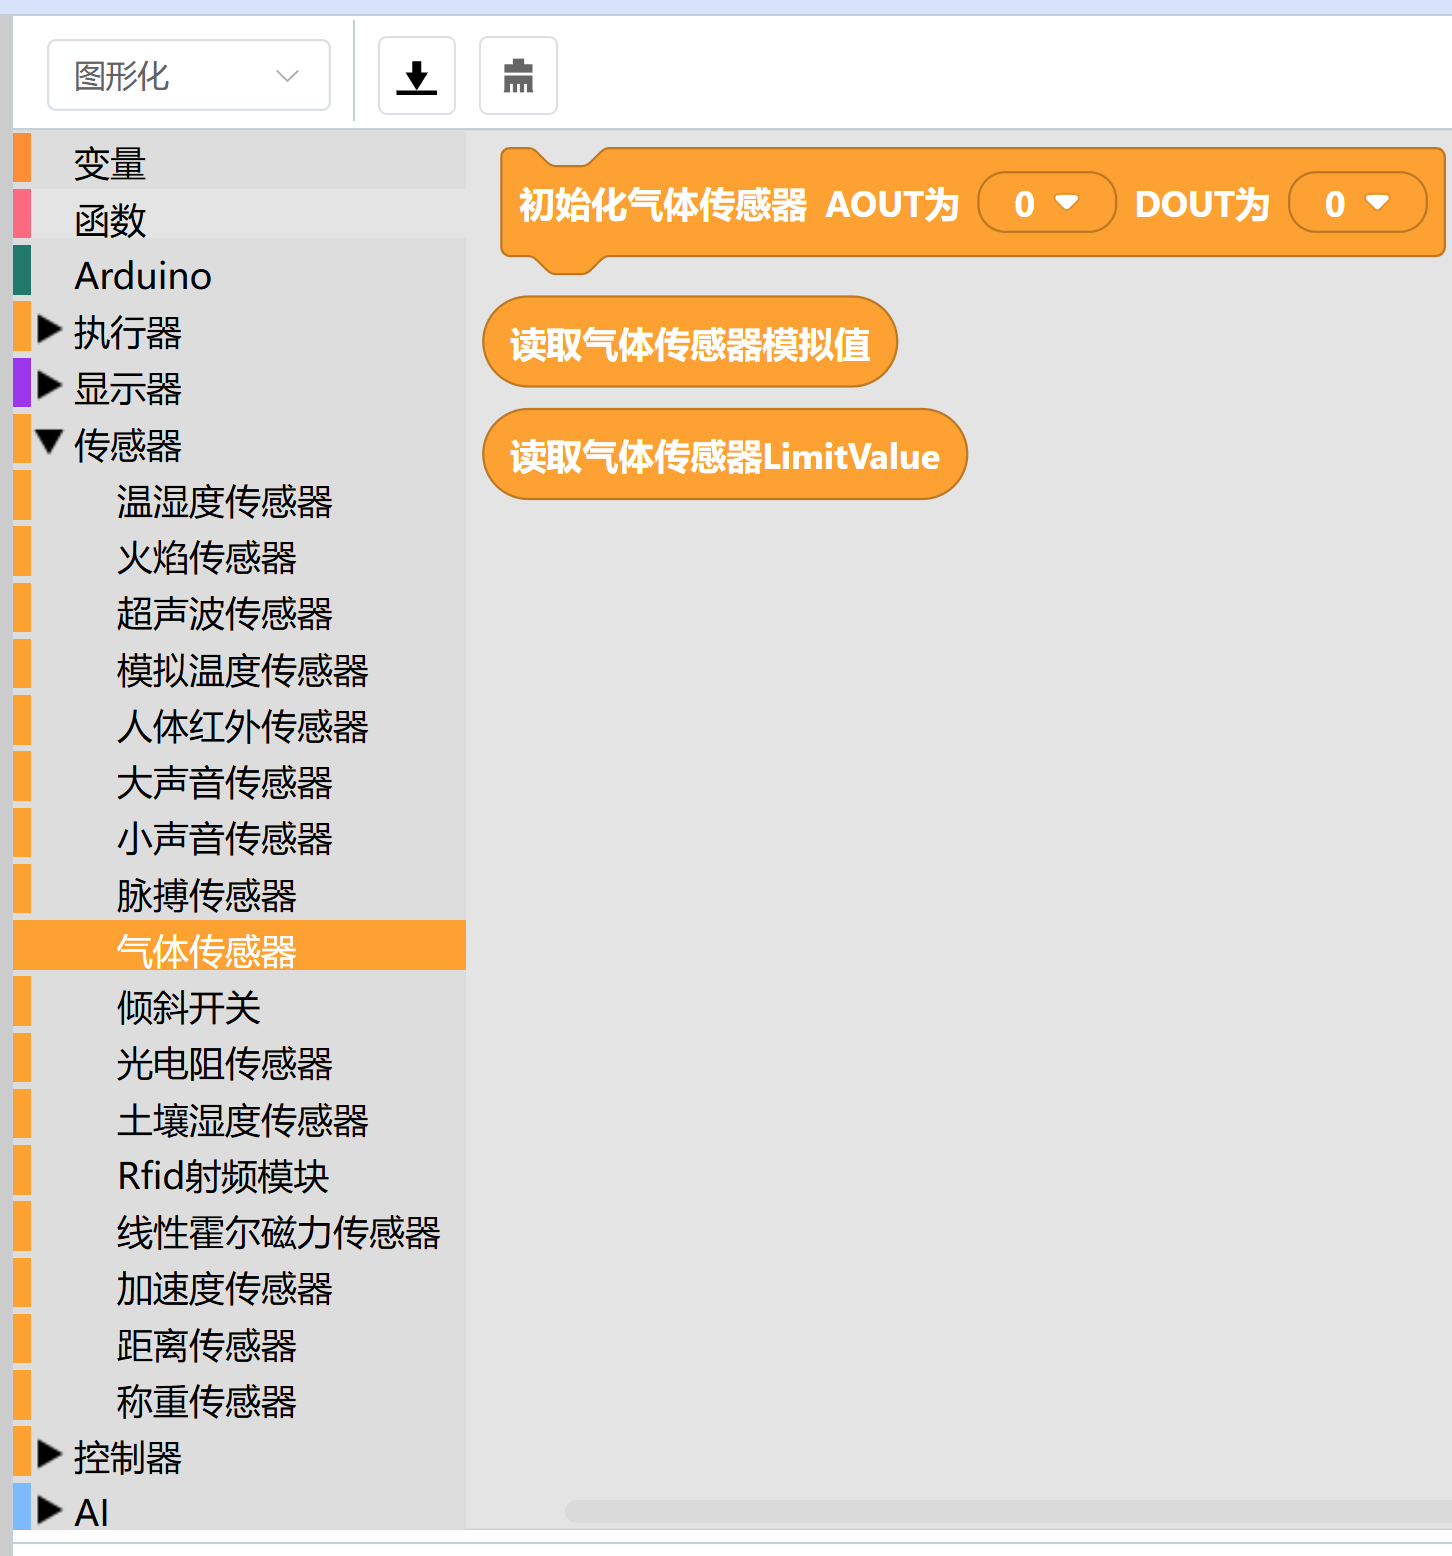1452x1556 pixels.
Task: Open the AOUT pin dropdown
Action: [1046, 203]
